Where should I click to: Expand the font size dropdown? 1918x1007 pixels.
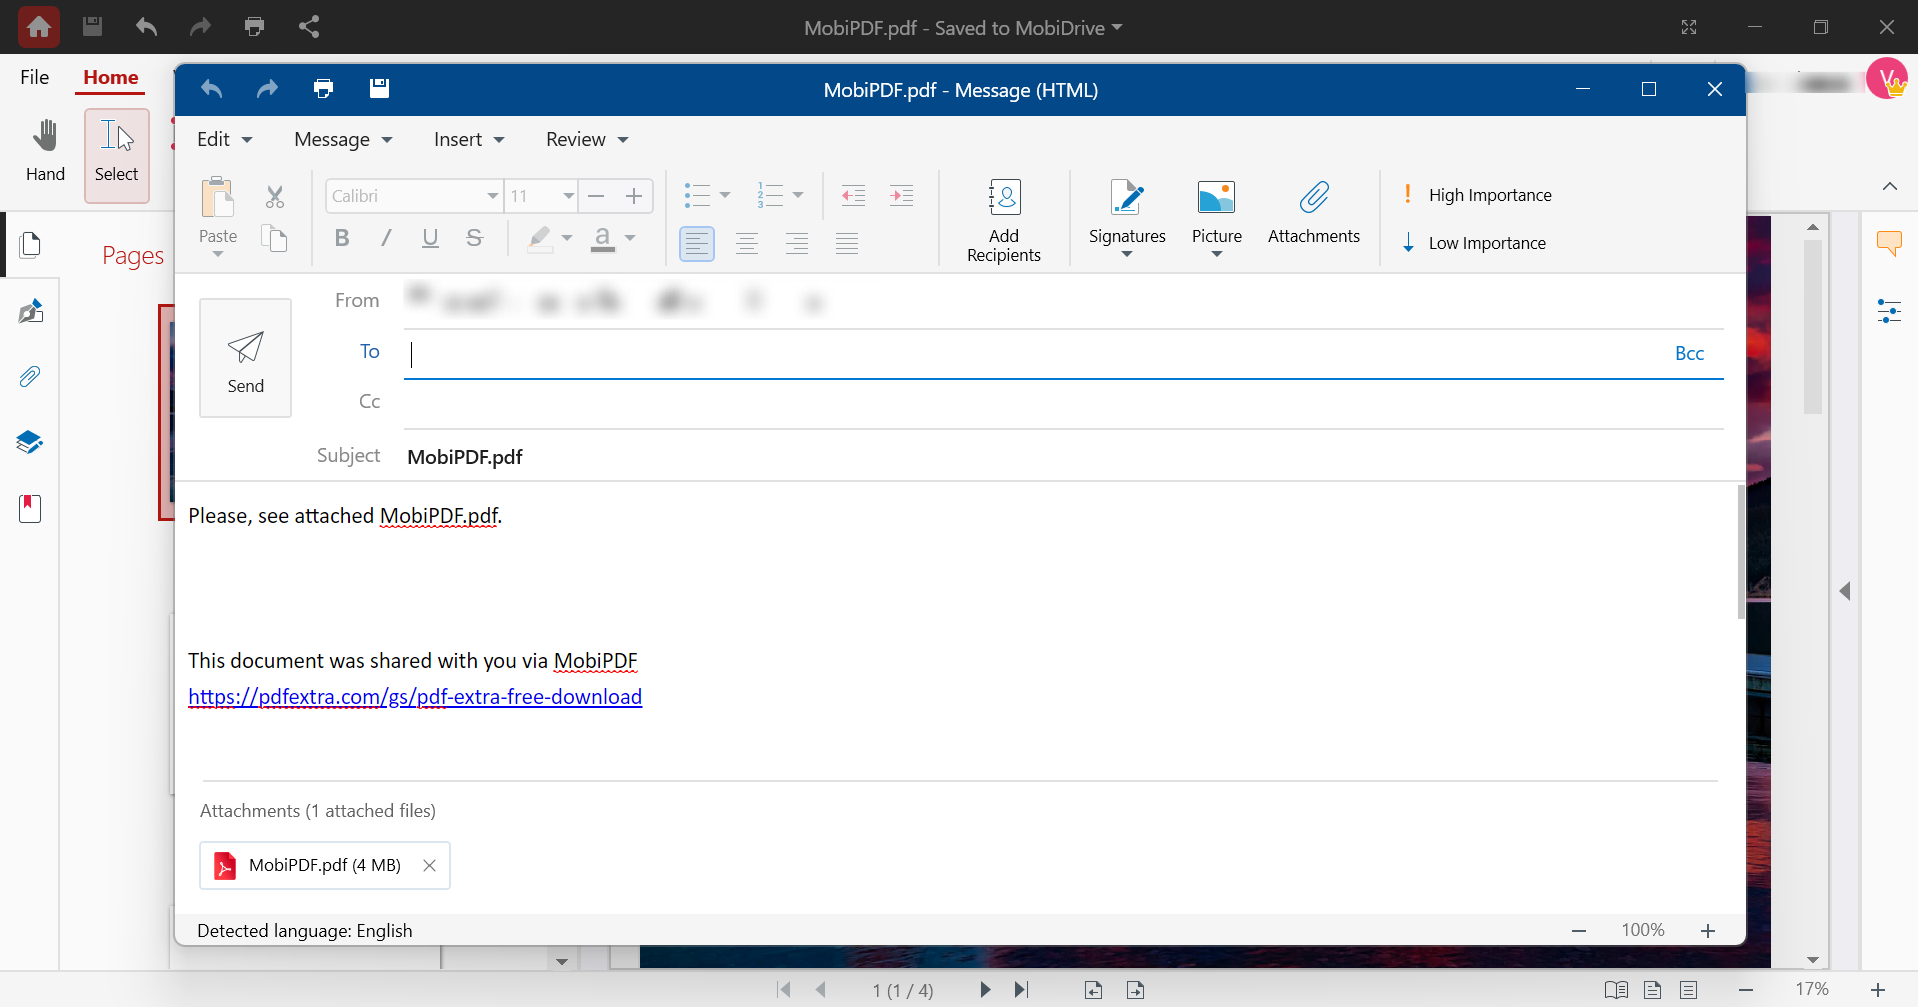(x=568, y=196)
